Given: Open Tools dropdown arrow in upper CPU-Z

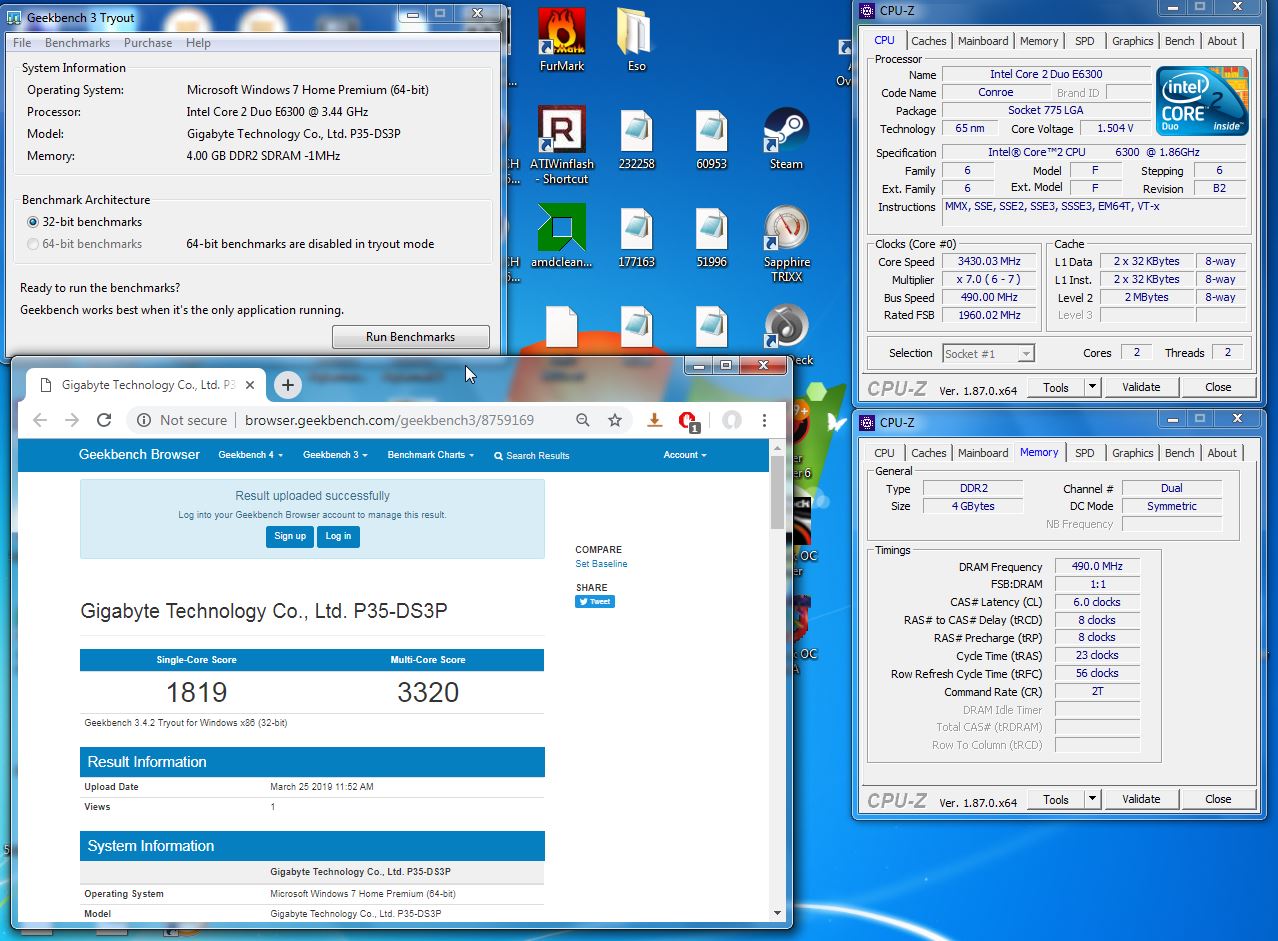Looking at the screenshot, I should [1092, 387].
